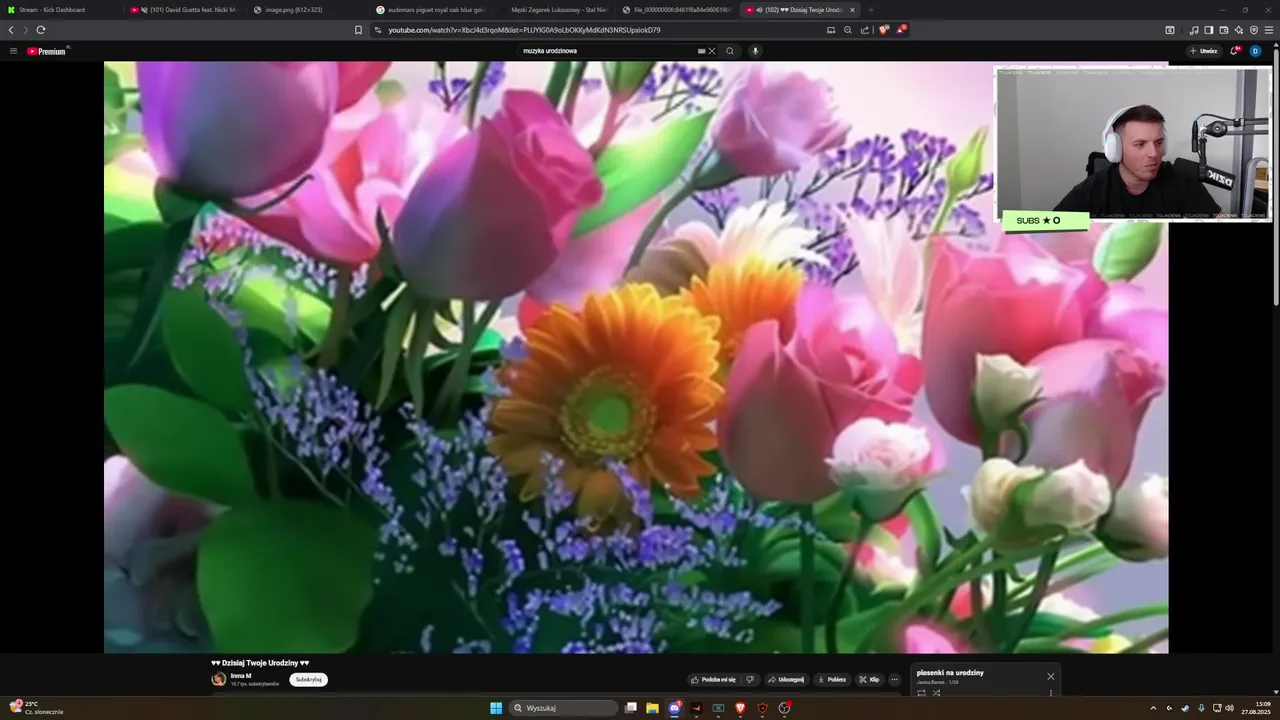The image size is (1280, 720).
Task: Close the 'piosenki na urodziny' playlist panel
Action: pyautogui.click(x=1050, y=676)
